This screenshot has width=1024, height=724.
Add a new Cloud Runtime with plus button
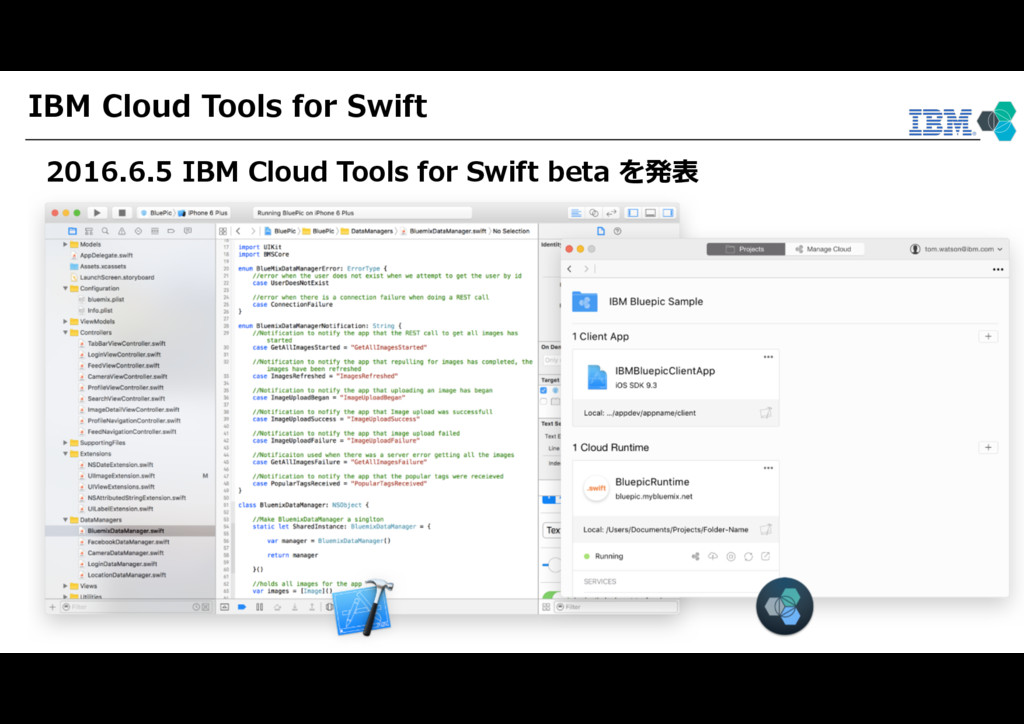click(987, 447)
